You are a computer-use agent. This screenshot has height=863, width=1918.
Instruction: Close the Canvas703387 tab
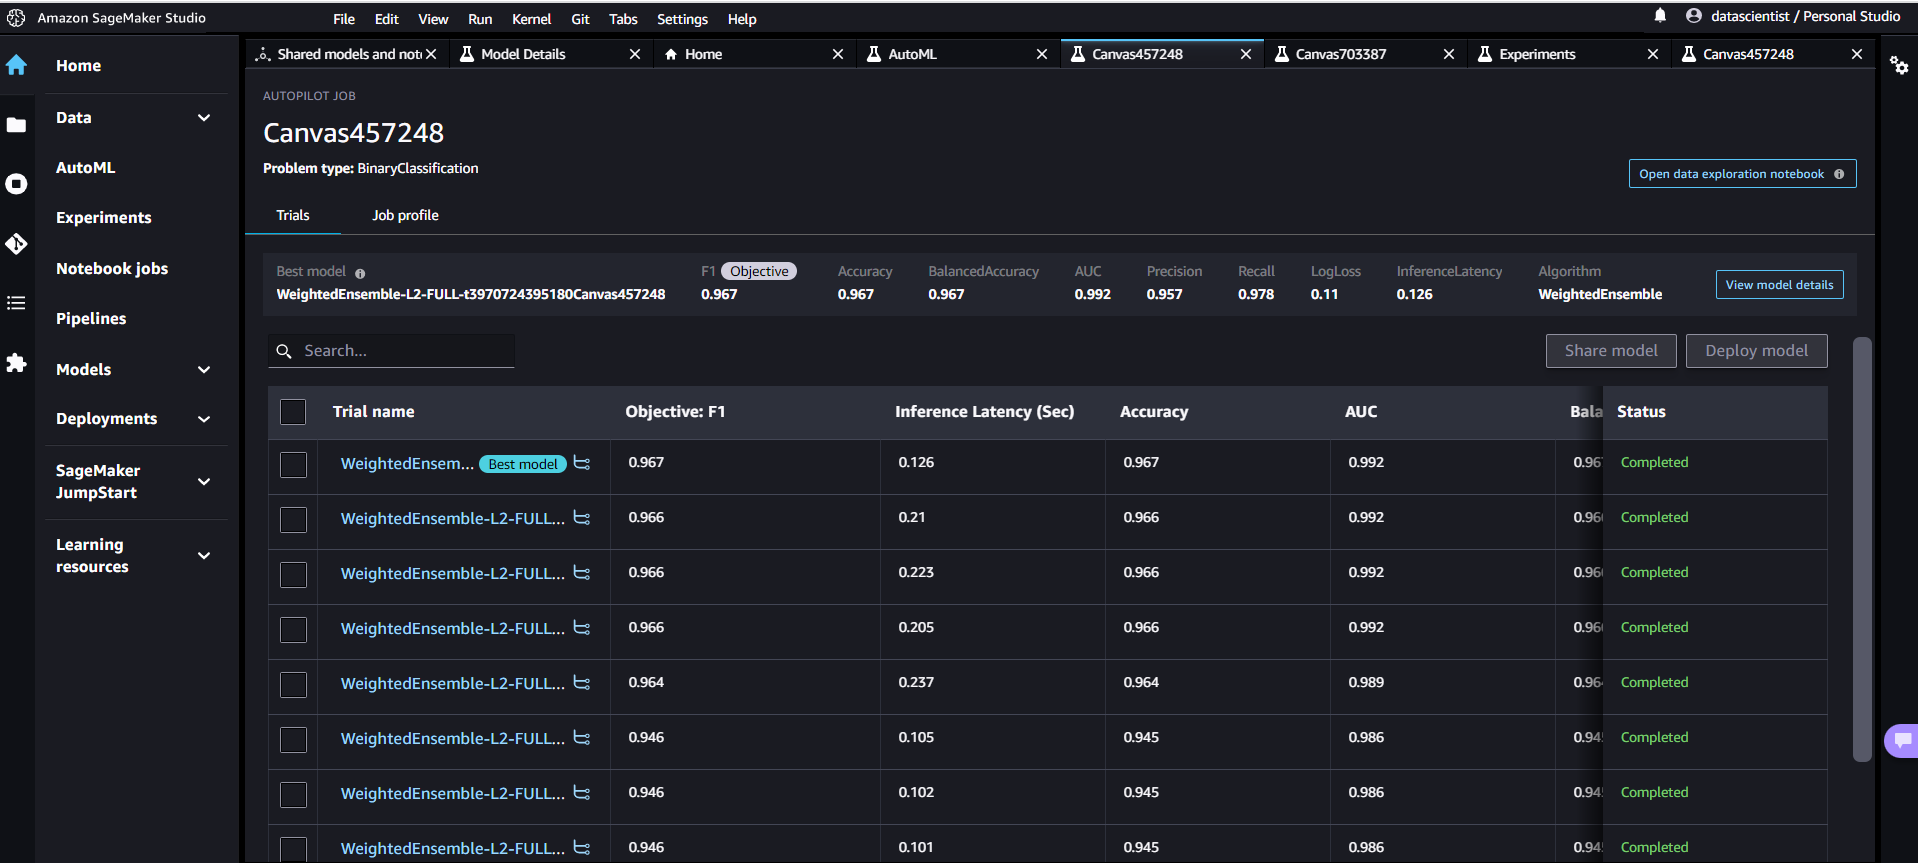pyautogui.click(x=1449, y=54)
